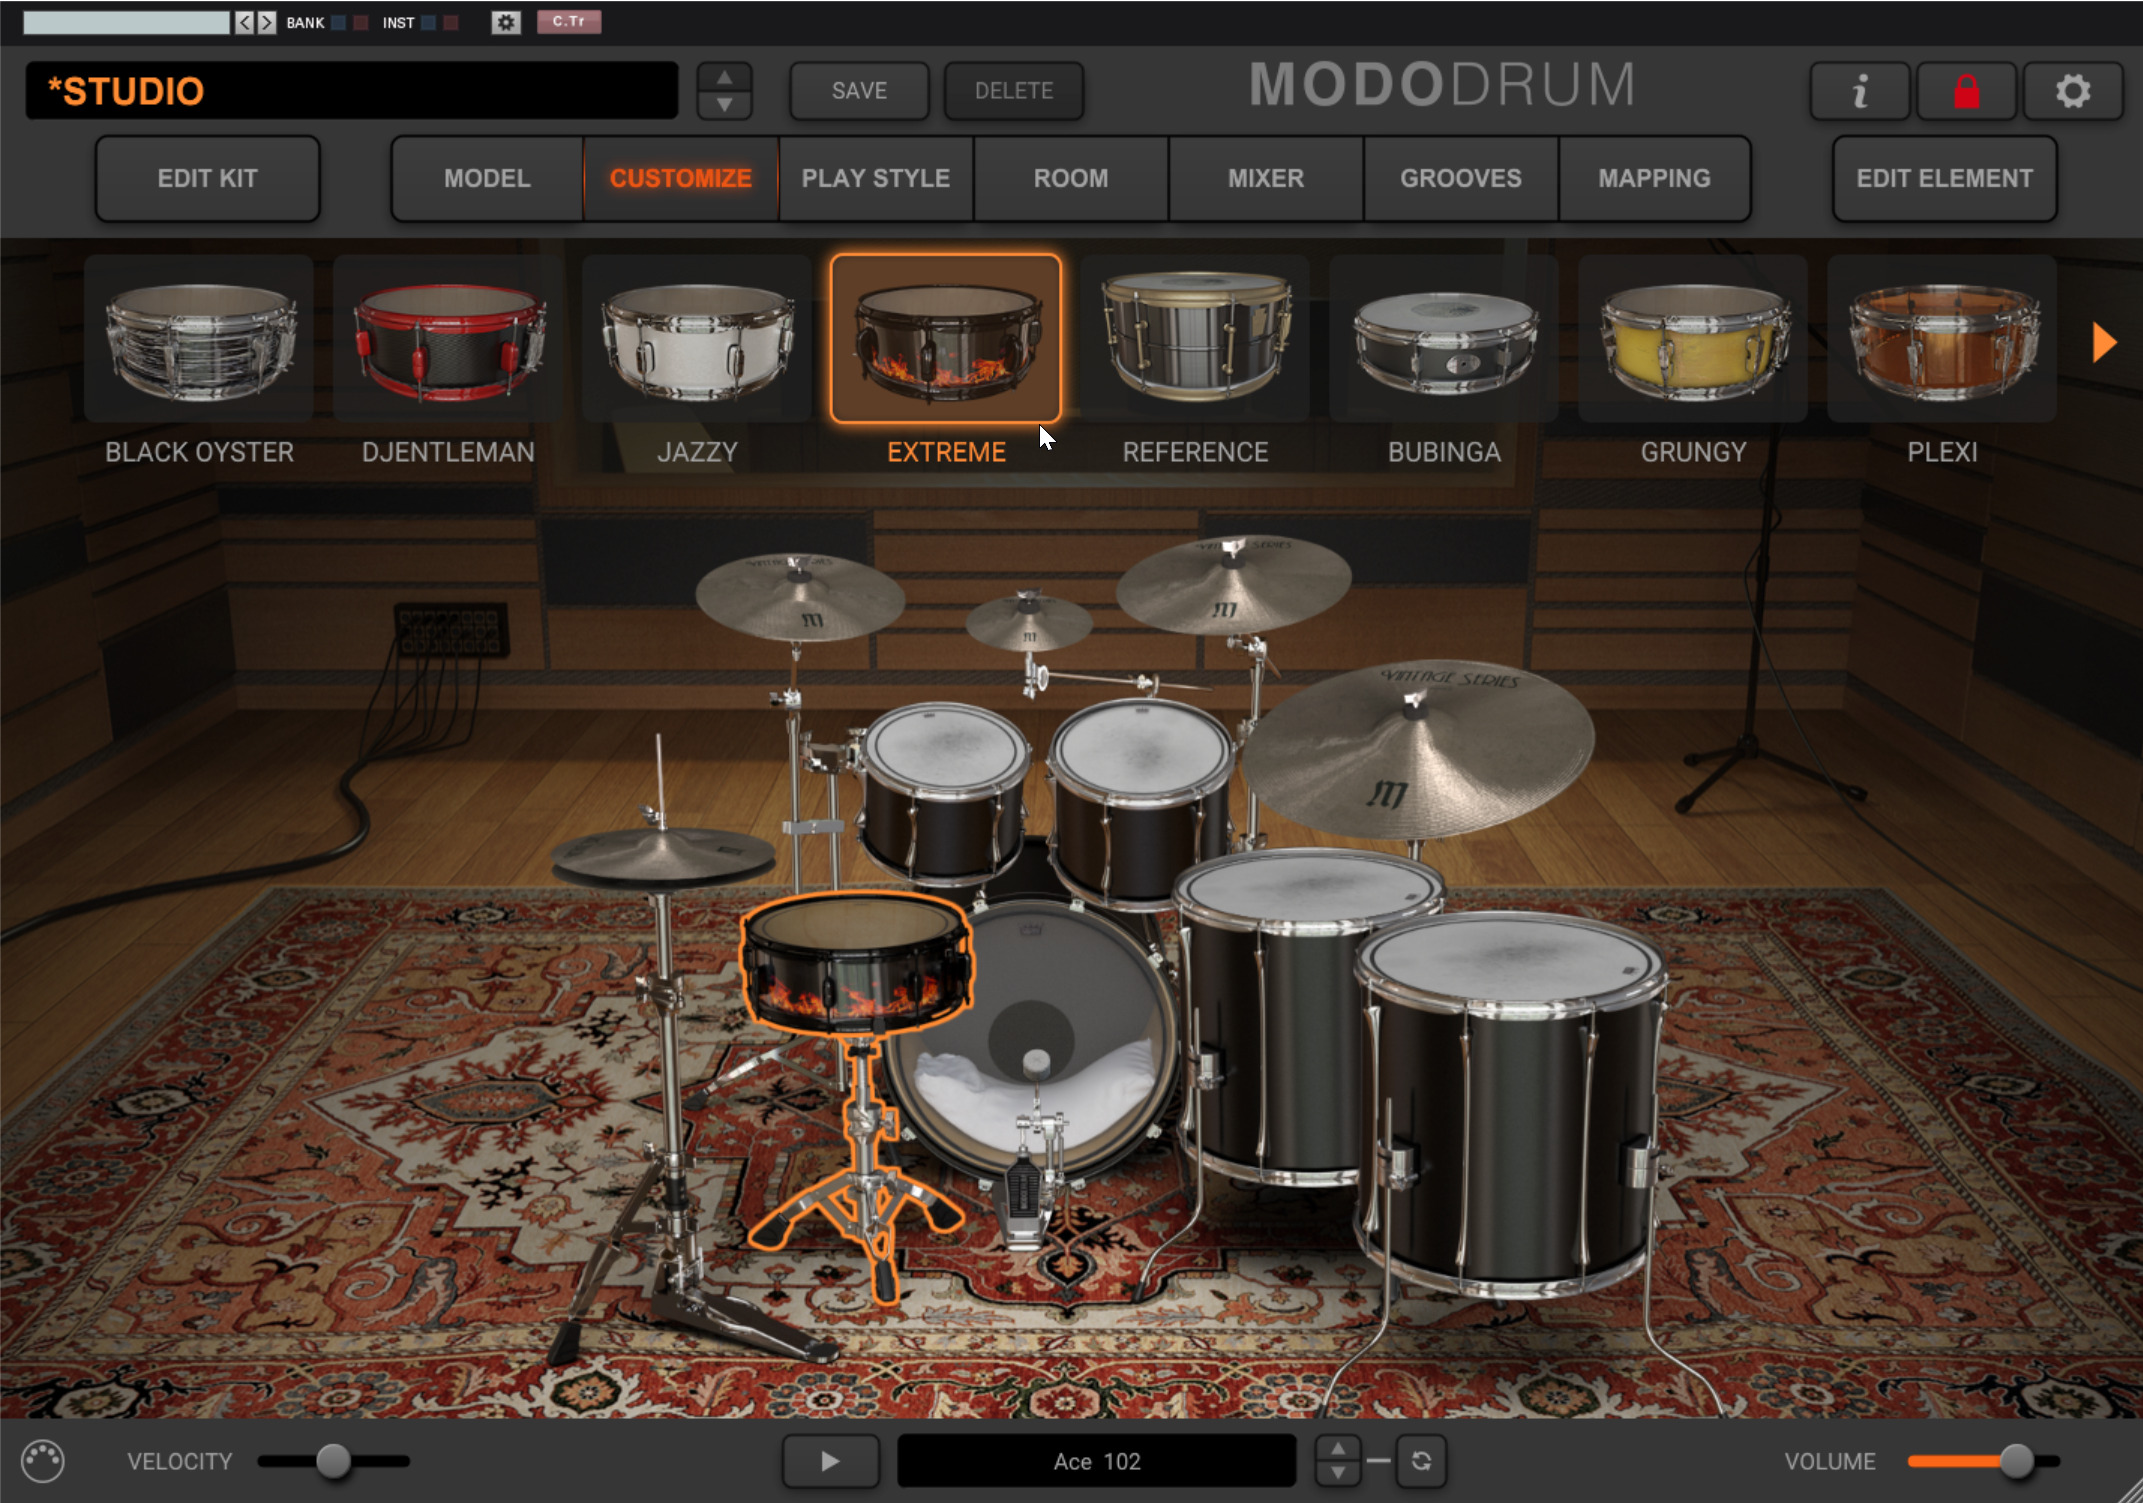
Task: Go to the GROOVES tab
Action: coord(1461,178)
